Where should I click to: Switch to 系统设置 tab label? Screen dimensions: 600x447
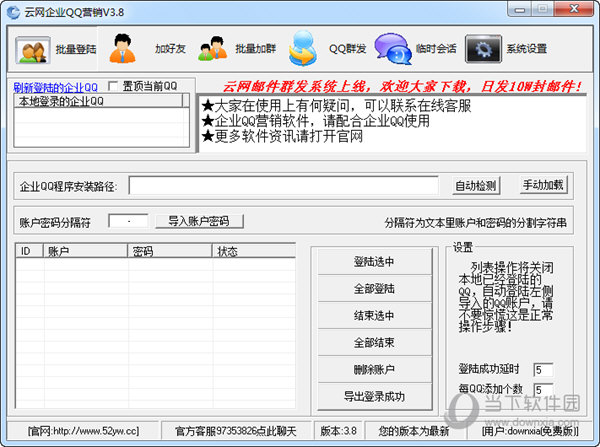tap(527, 49)
